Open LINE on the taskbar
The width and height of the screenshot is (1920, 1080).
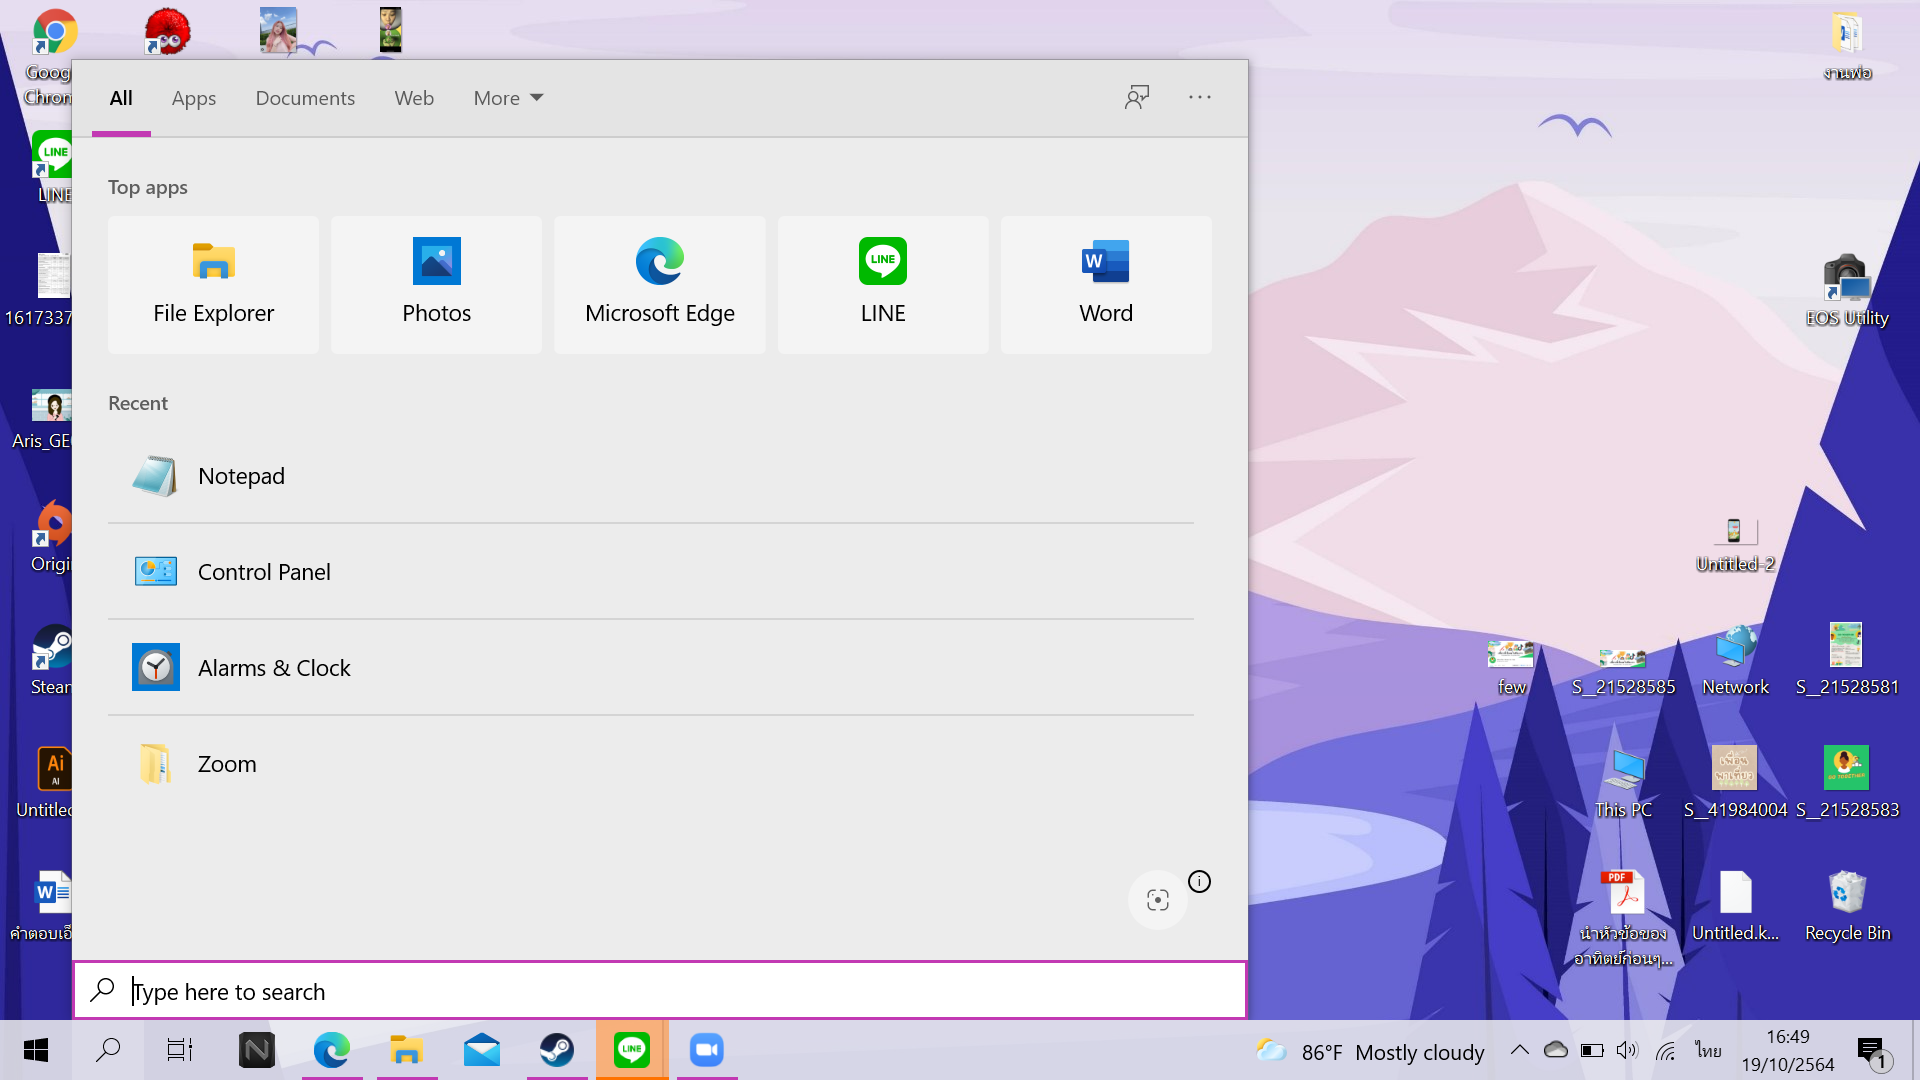coord(632,1050)
